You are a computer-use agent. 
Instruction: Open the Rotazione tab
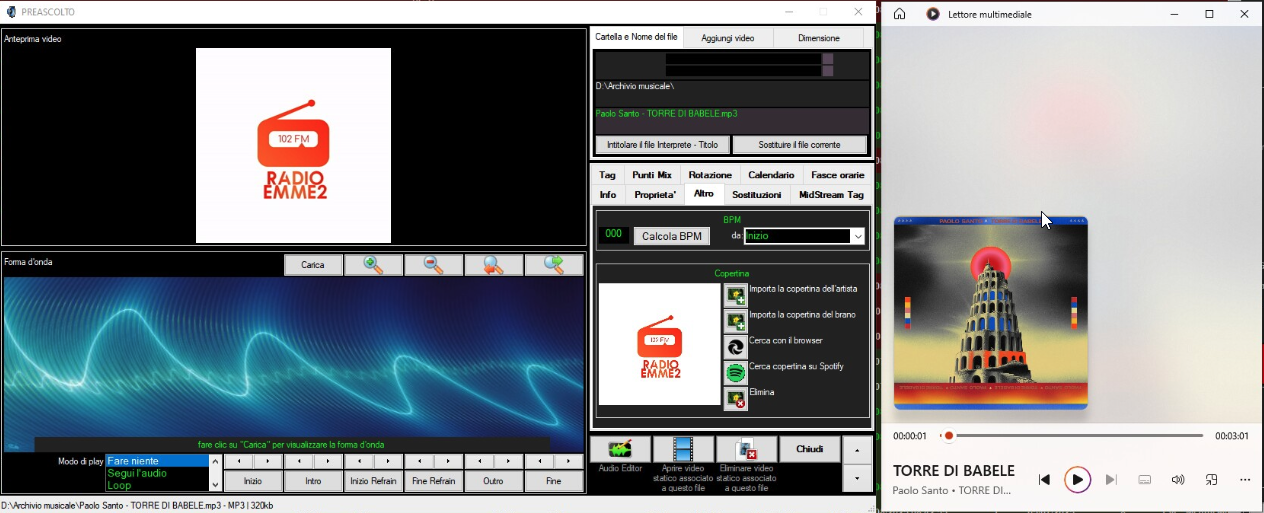pos(710,175)
